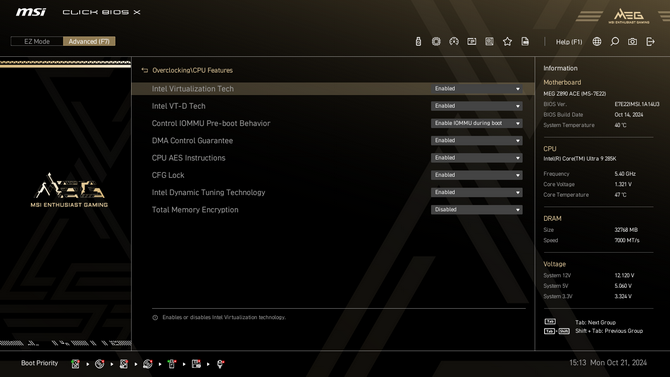Screen dimensions: 670x377
Task: Click the exit BIOS icon
Action: [650, 41]
